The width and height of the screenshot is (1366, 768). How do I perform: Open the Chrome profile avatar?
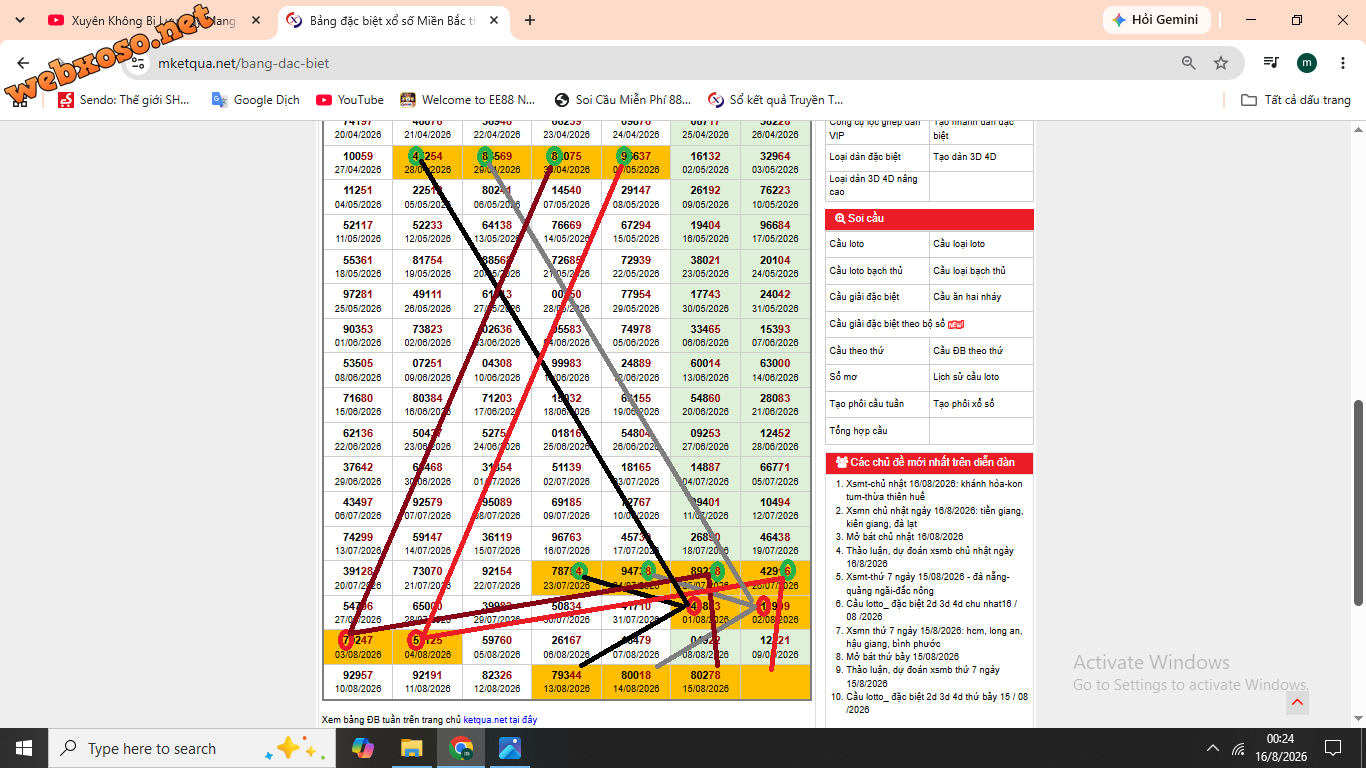pyautogui.click(x=1307, y=63)
